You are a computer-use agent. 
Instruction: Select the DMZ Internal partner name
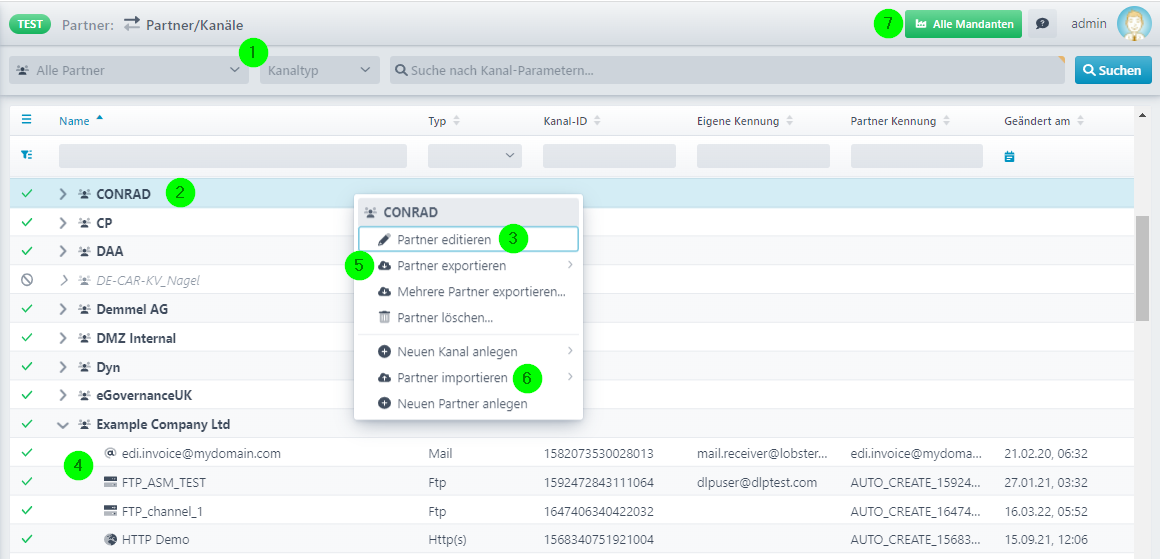click(x=136, y=338)
